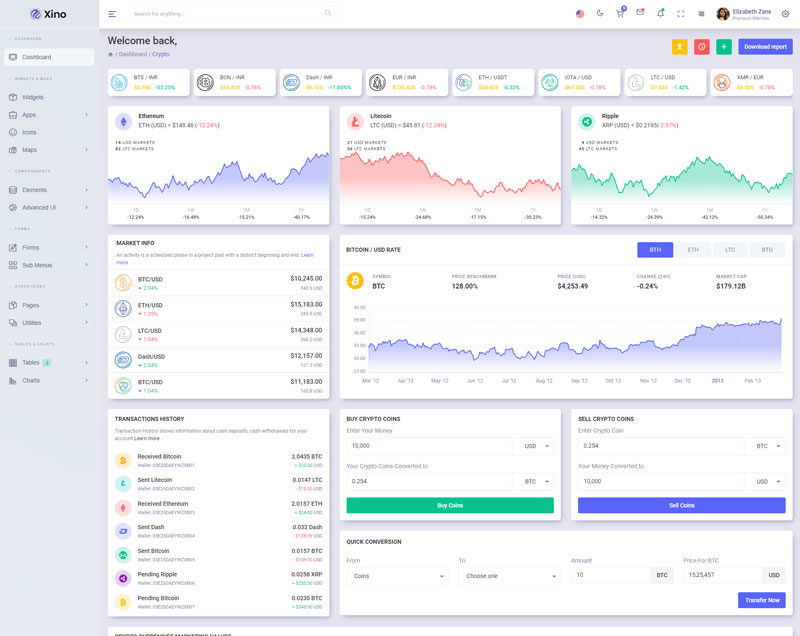Open the notifications bell
Viewport: 800px width, 636px height.
point(660,13)
